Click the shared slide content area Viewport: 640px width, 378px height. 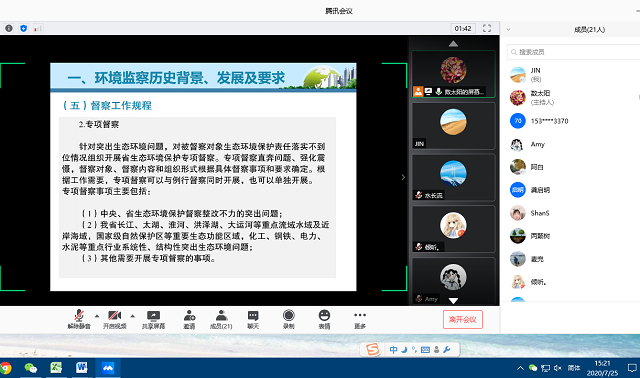coord(203,177)
